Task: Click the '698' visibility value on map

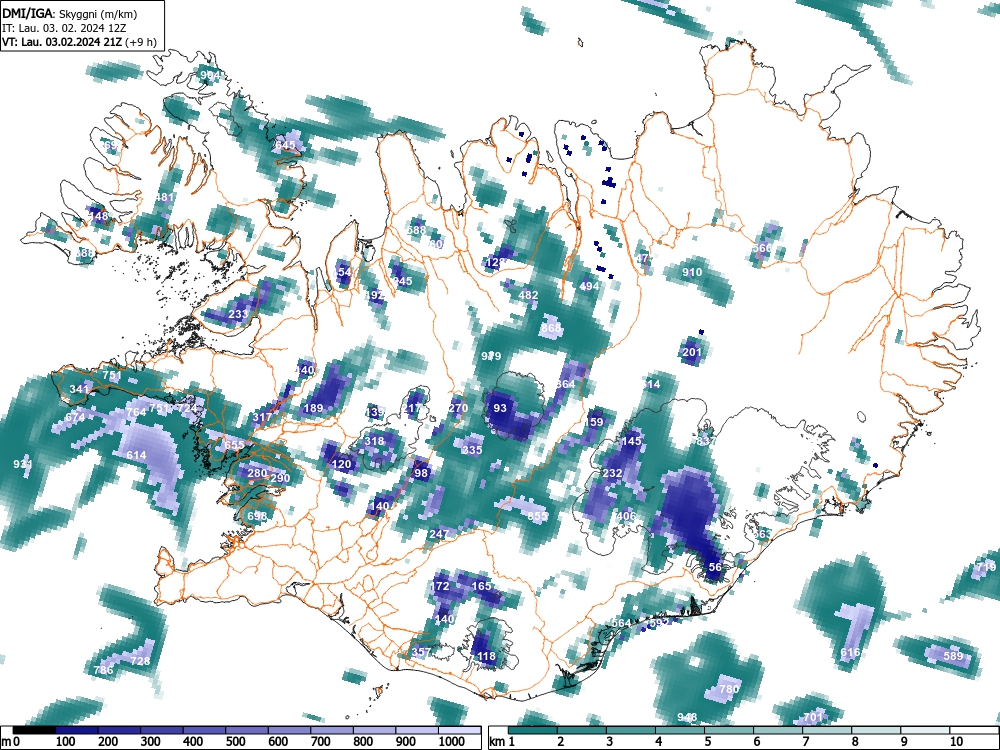Action: coord(257,516)
